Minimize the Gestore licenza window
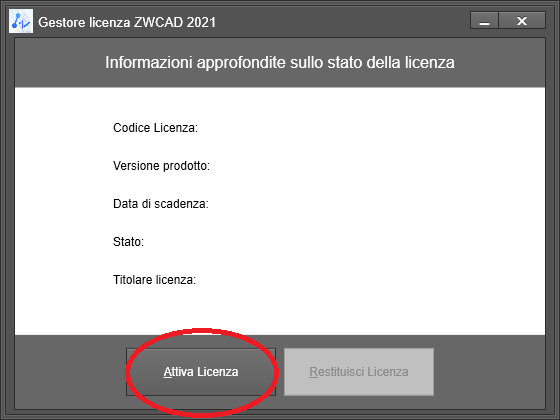 (x=484, y=20)
